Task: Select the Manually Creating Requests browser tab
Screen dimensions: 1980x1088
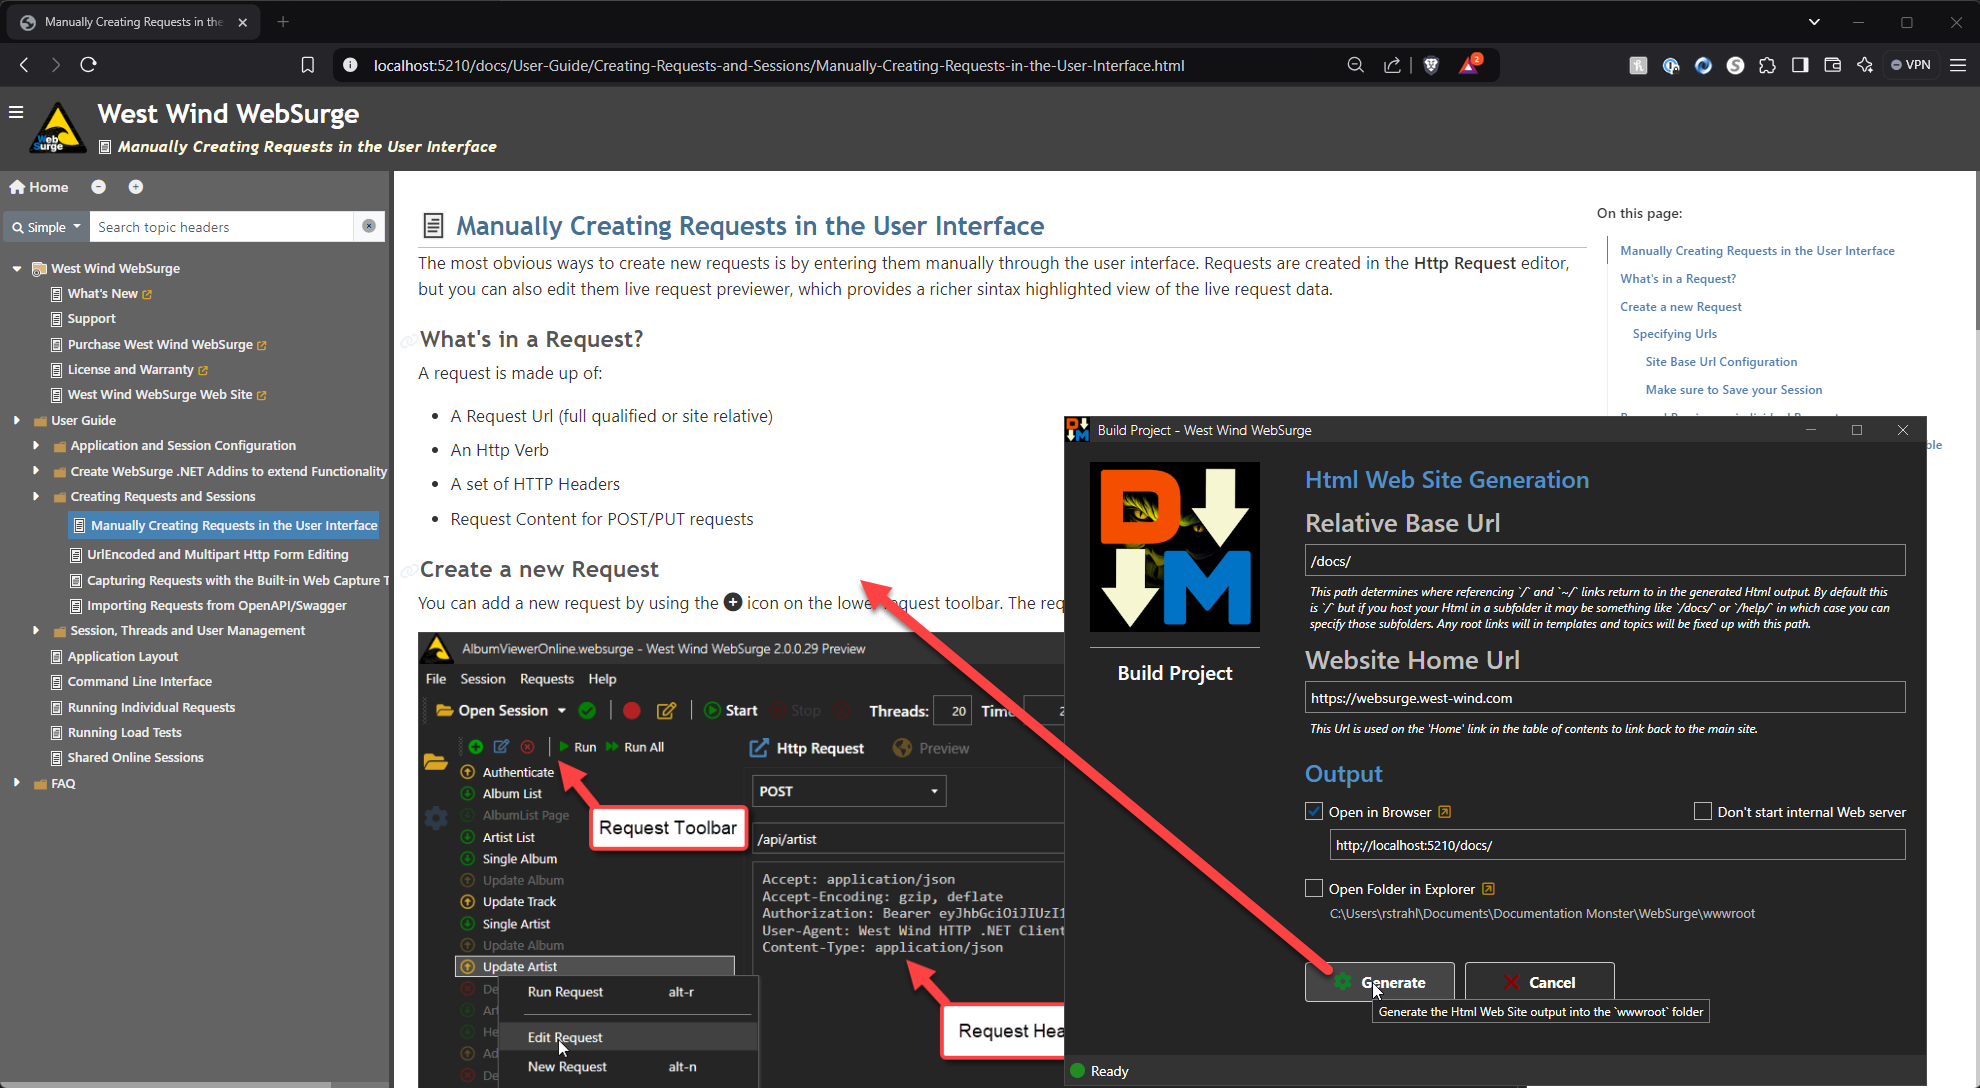Action: click(133, 22)
